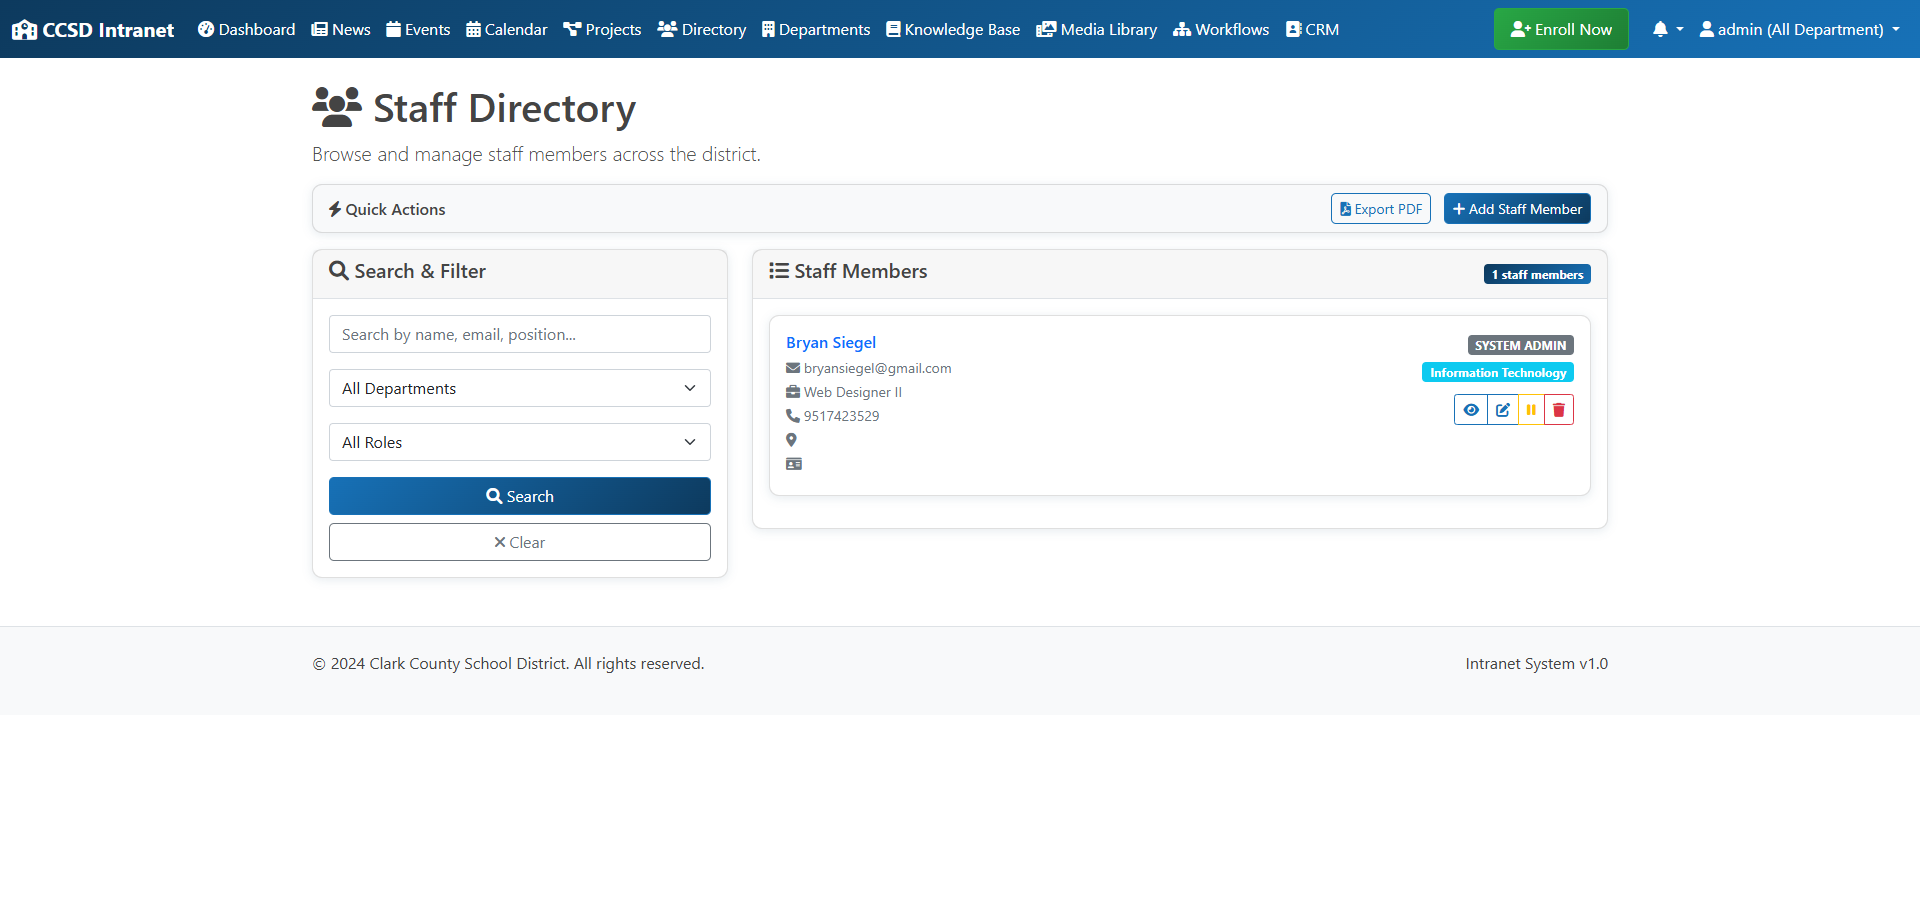Go to the Workflows page
1920x911 pixels.
coord(1221,30)
